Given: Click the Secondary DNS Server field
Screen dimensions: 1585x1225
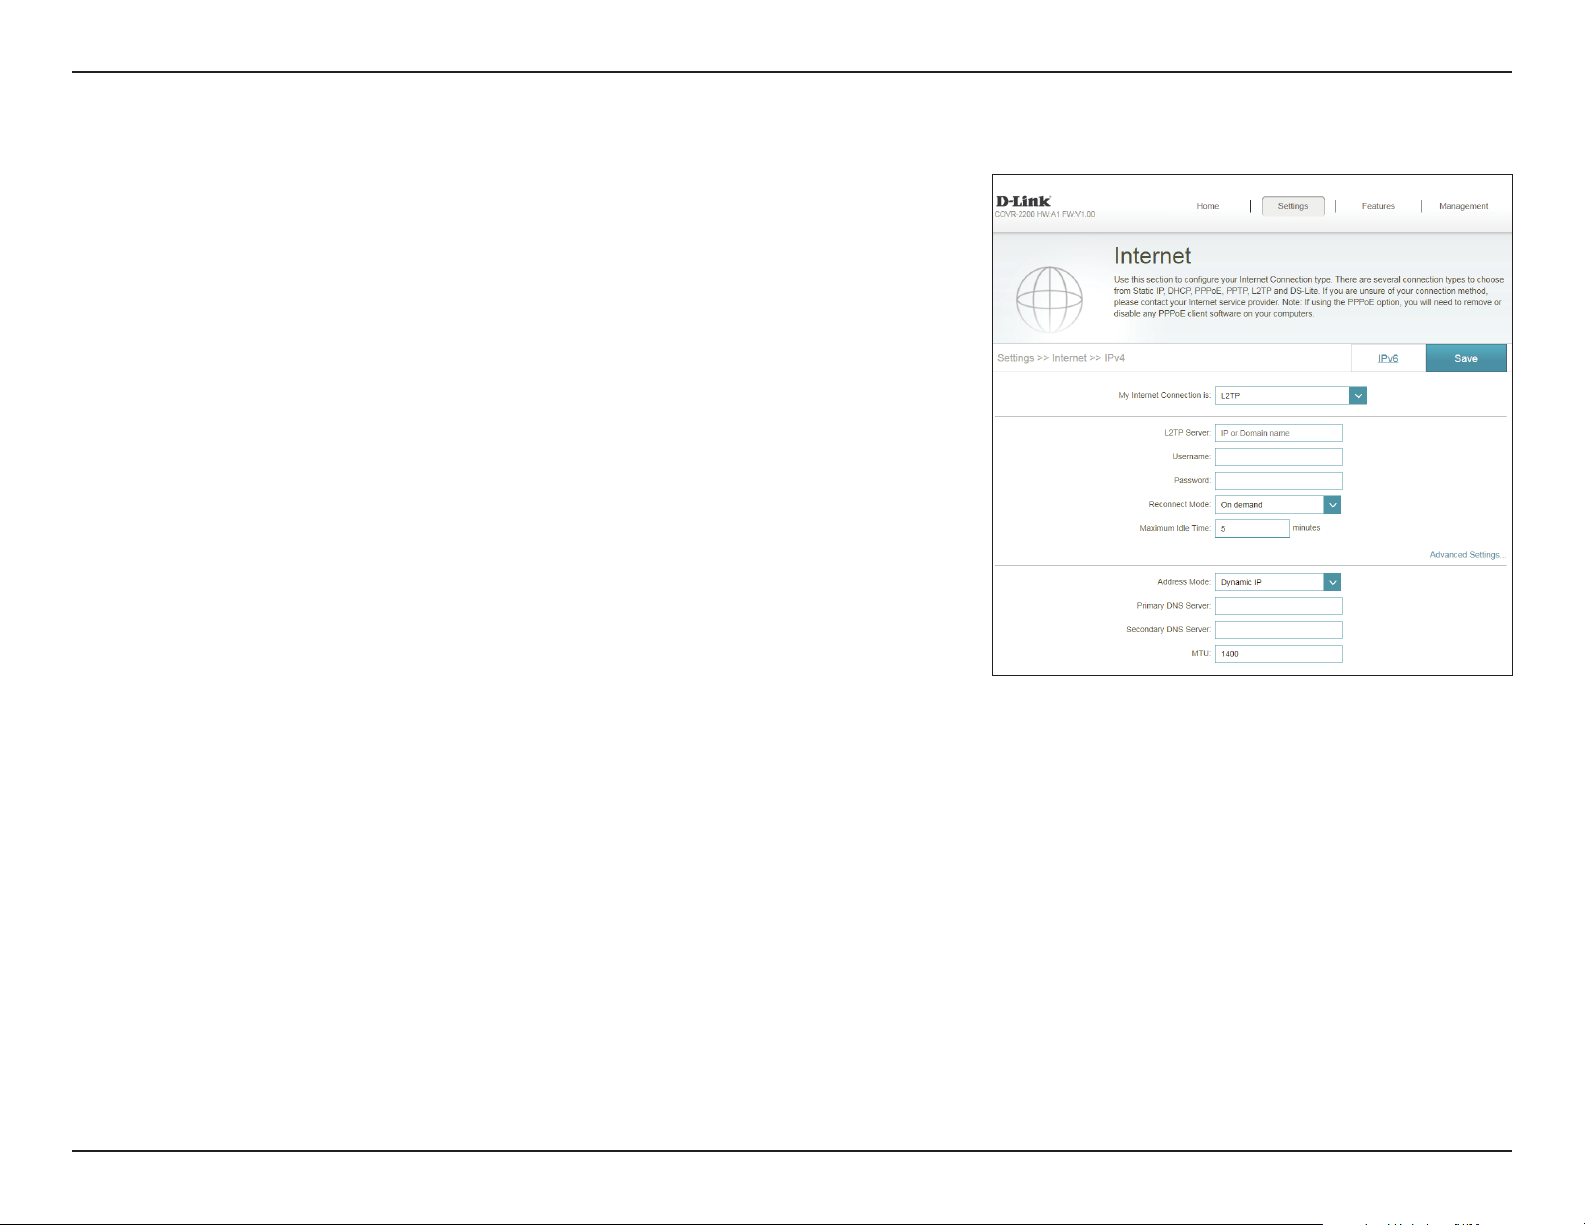Looking at the screenshot, I should tap(1278, 630).
